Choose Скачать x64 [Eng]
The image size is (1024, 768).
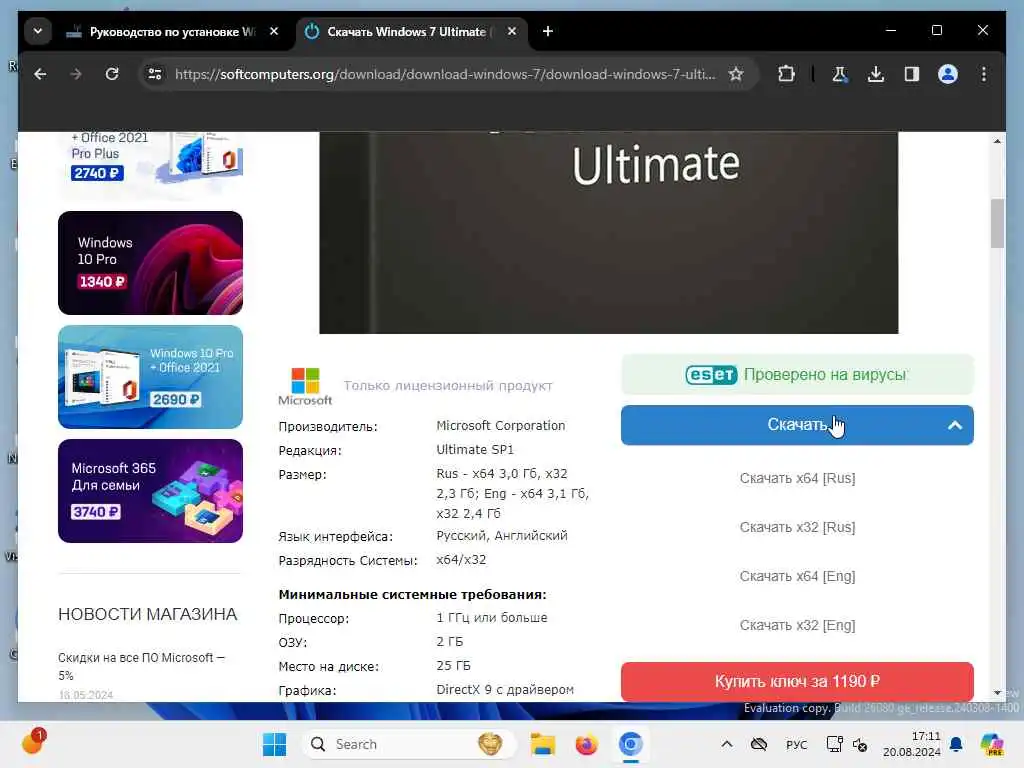click(797, 576)
